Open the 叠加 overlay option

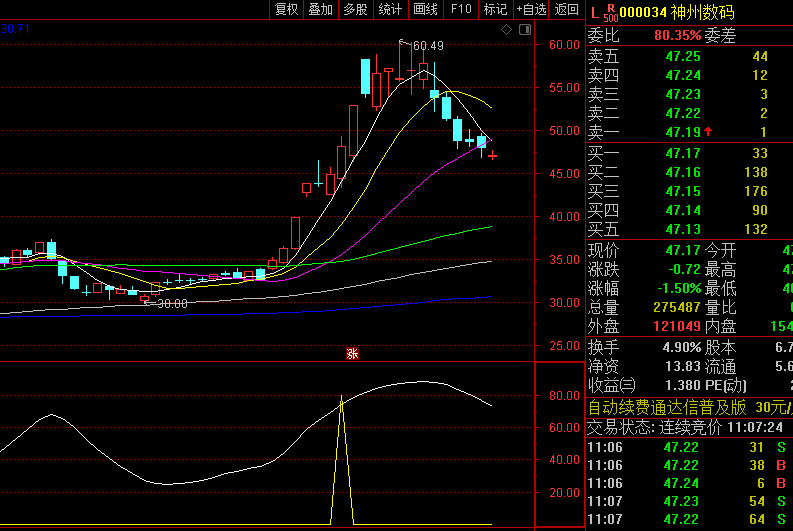(321, 10)
